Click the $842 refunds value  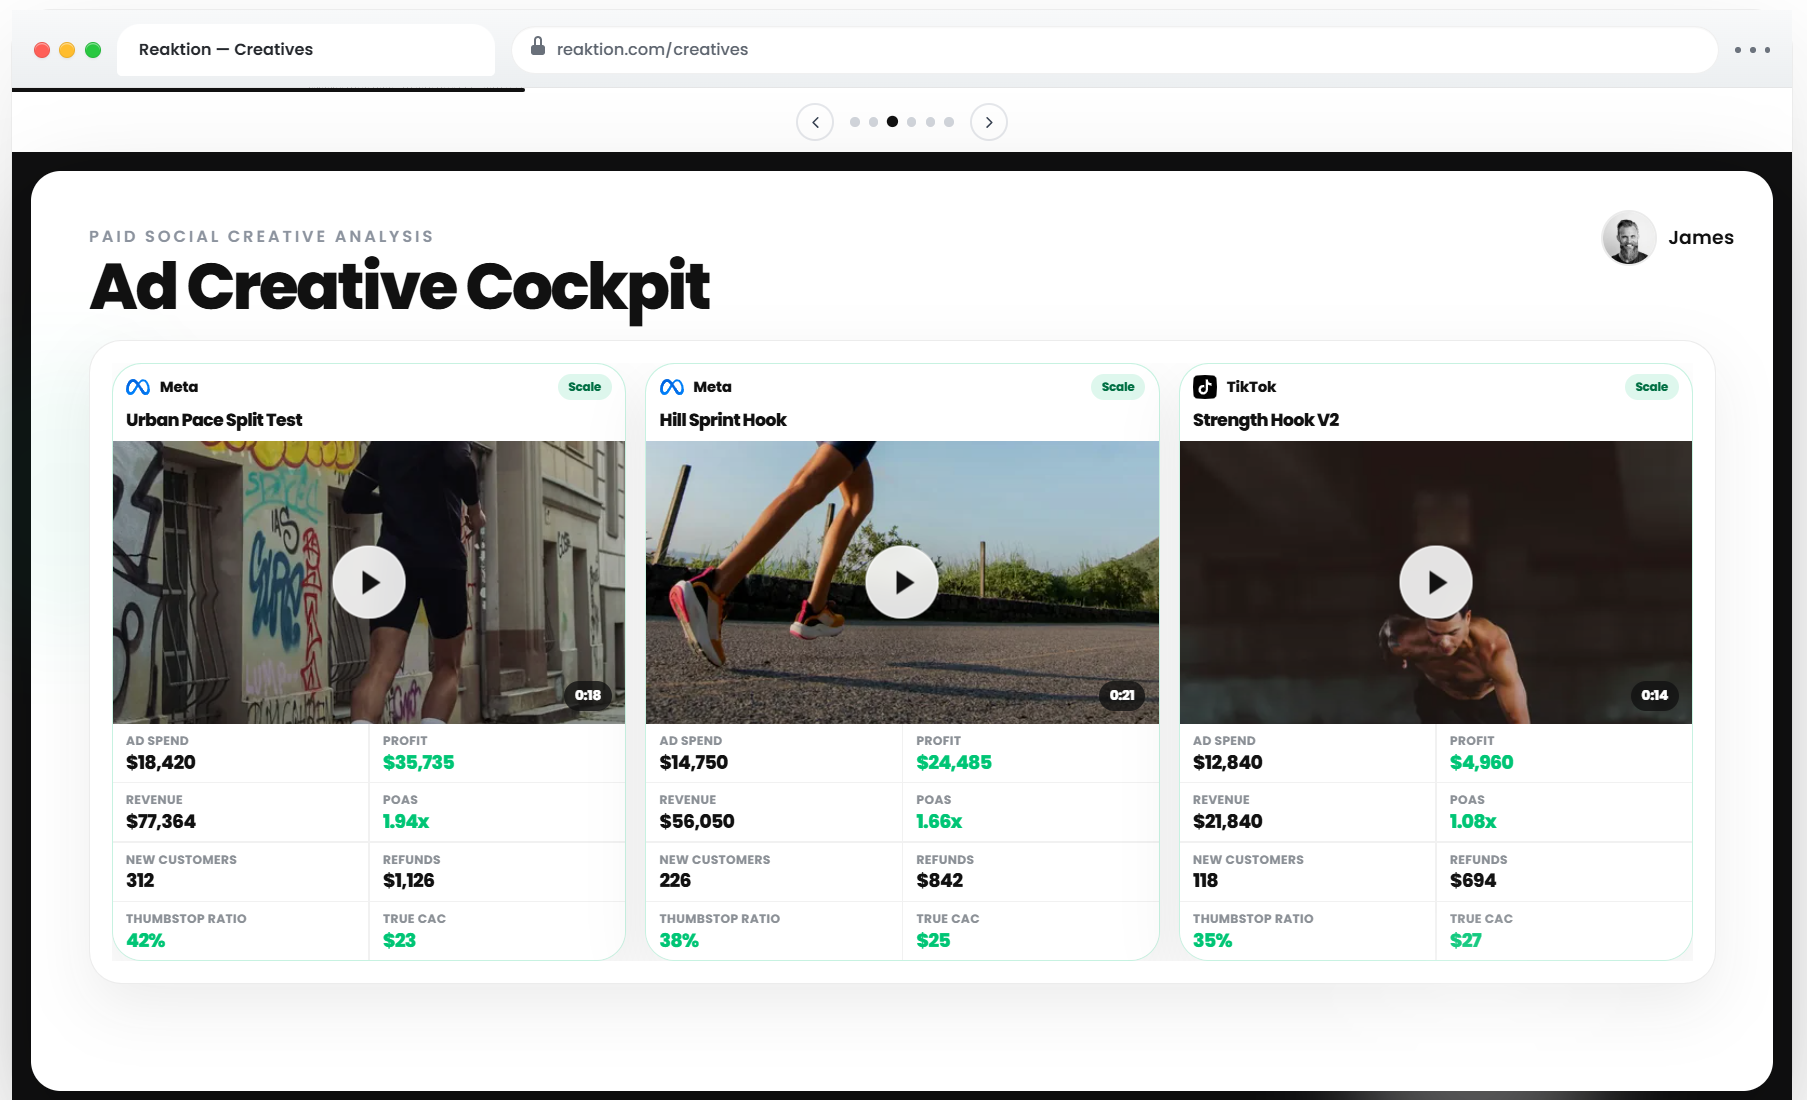(940, 880)
